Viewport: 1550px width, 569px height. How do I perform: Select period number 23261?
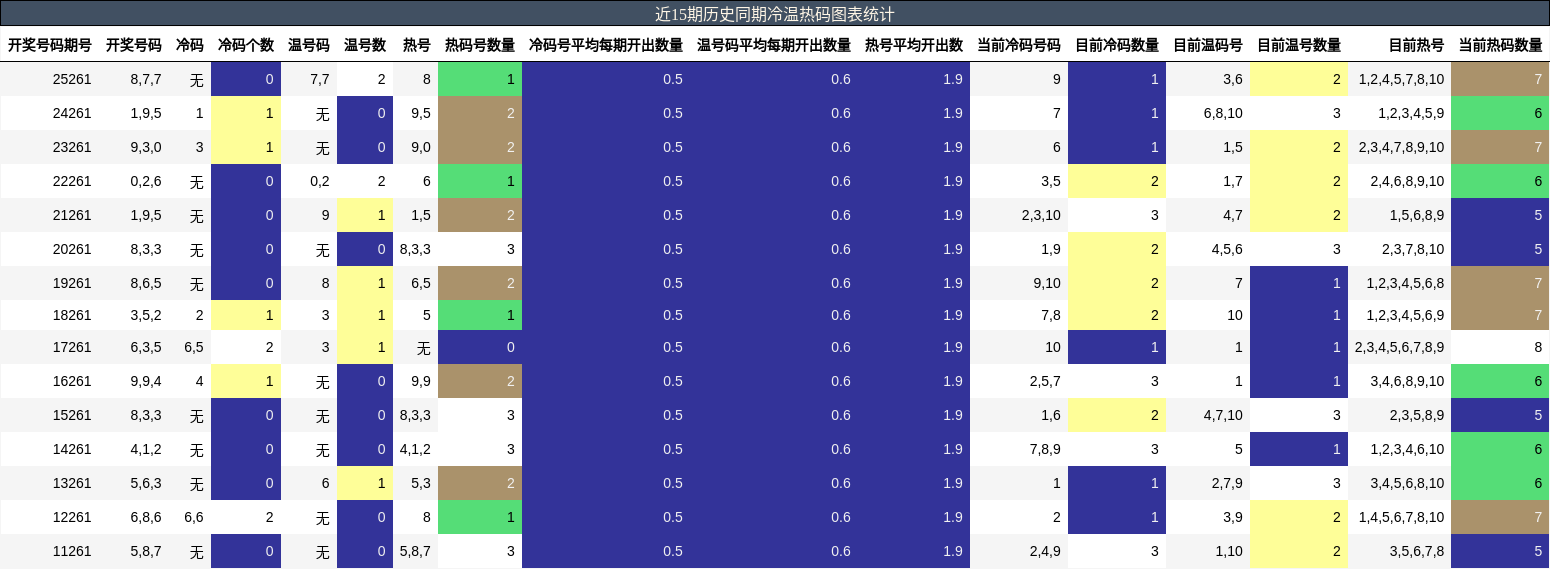(72, 147)
